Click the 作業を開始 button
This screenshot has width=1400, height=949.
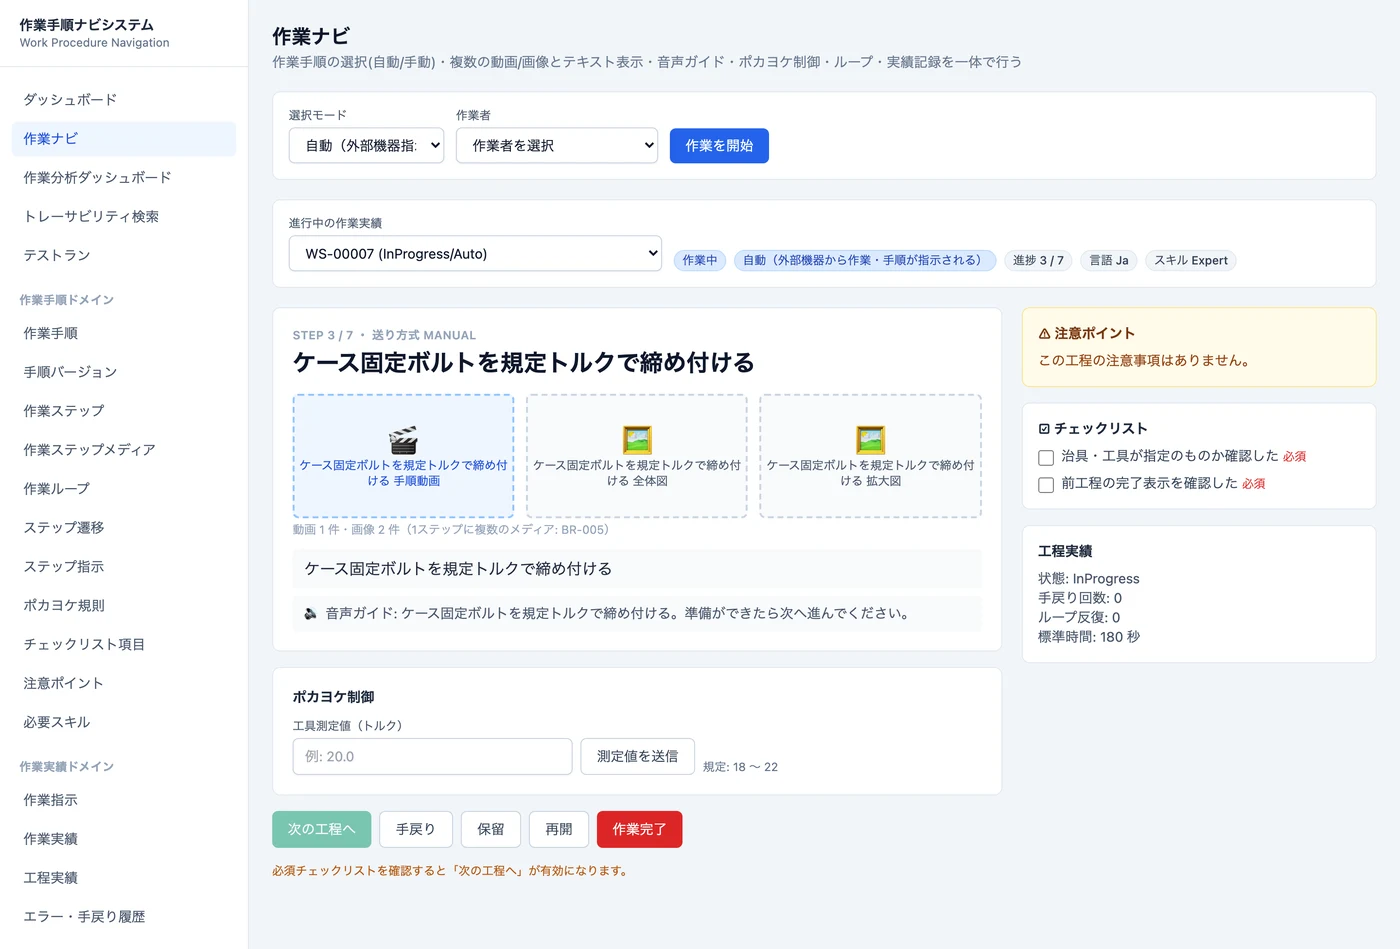click(719, 146)
